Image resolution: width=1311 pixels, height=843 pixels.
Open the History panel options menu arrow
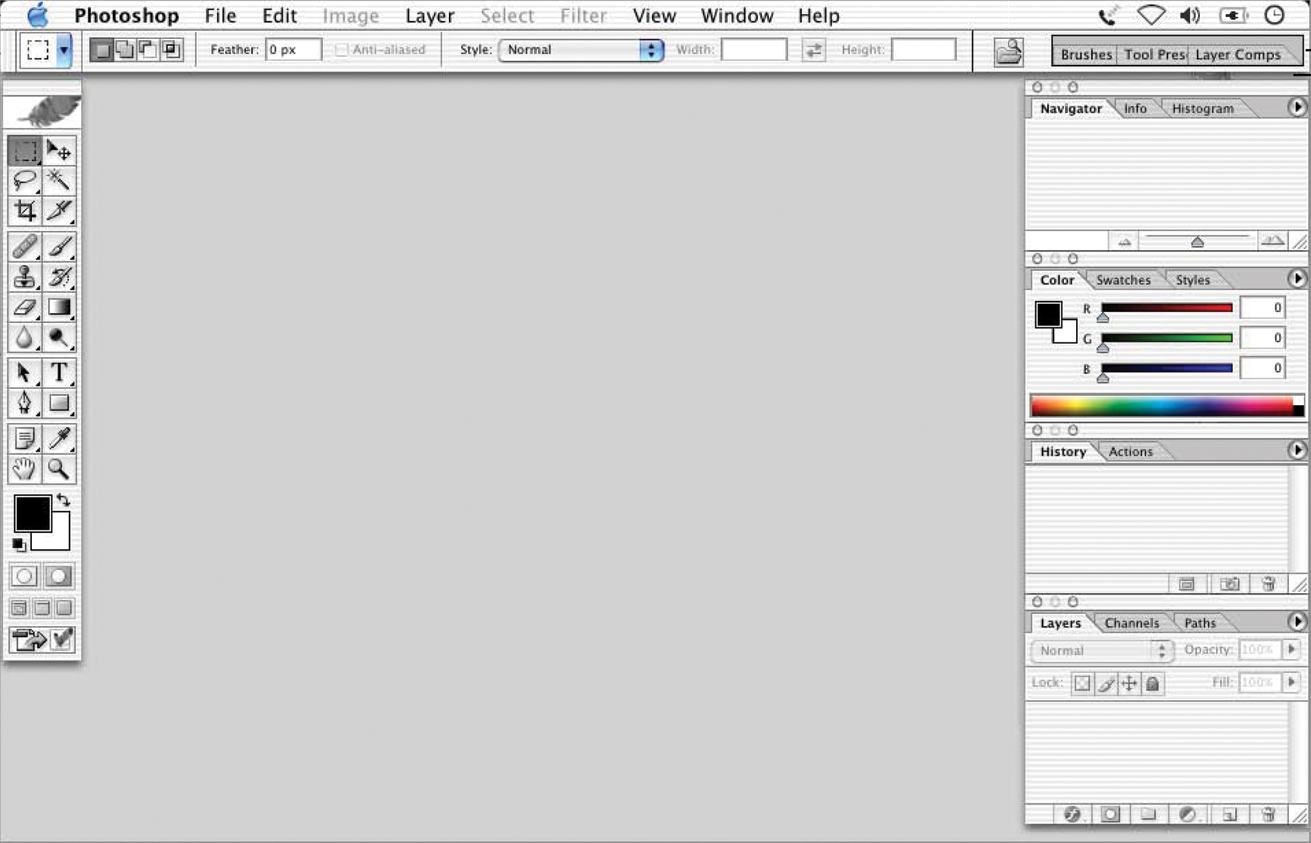coord(1297,451)
